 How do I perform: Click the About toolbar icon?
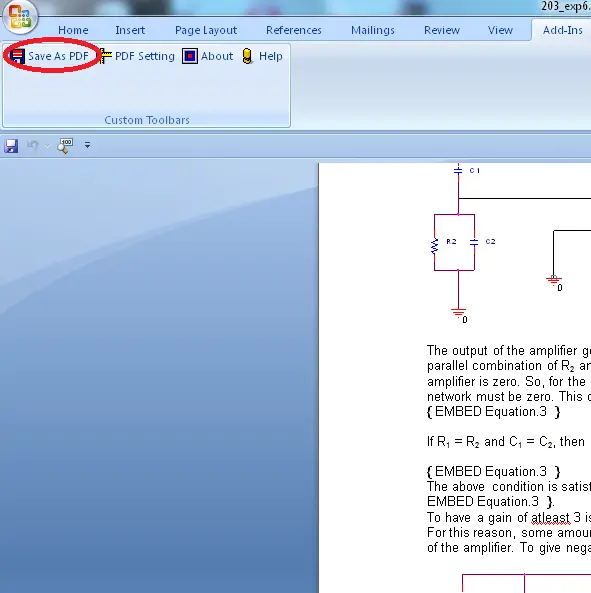pos(190,56)
